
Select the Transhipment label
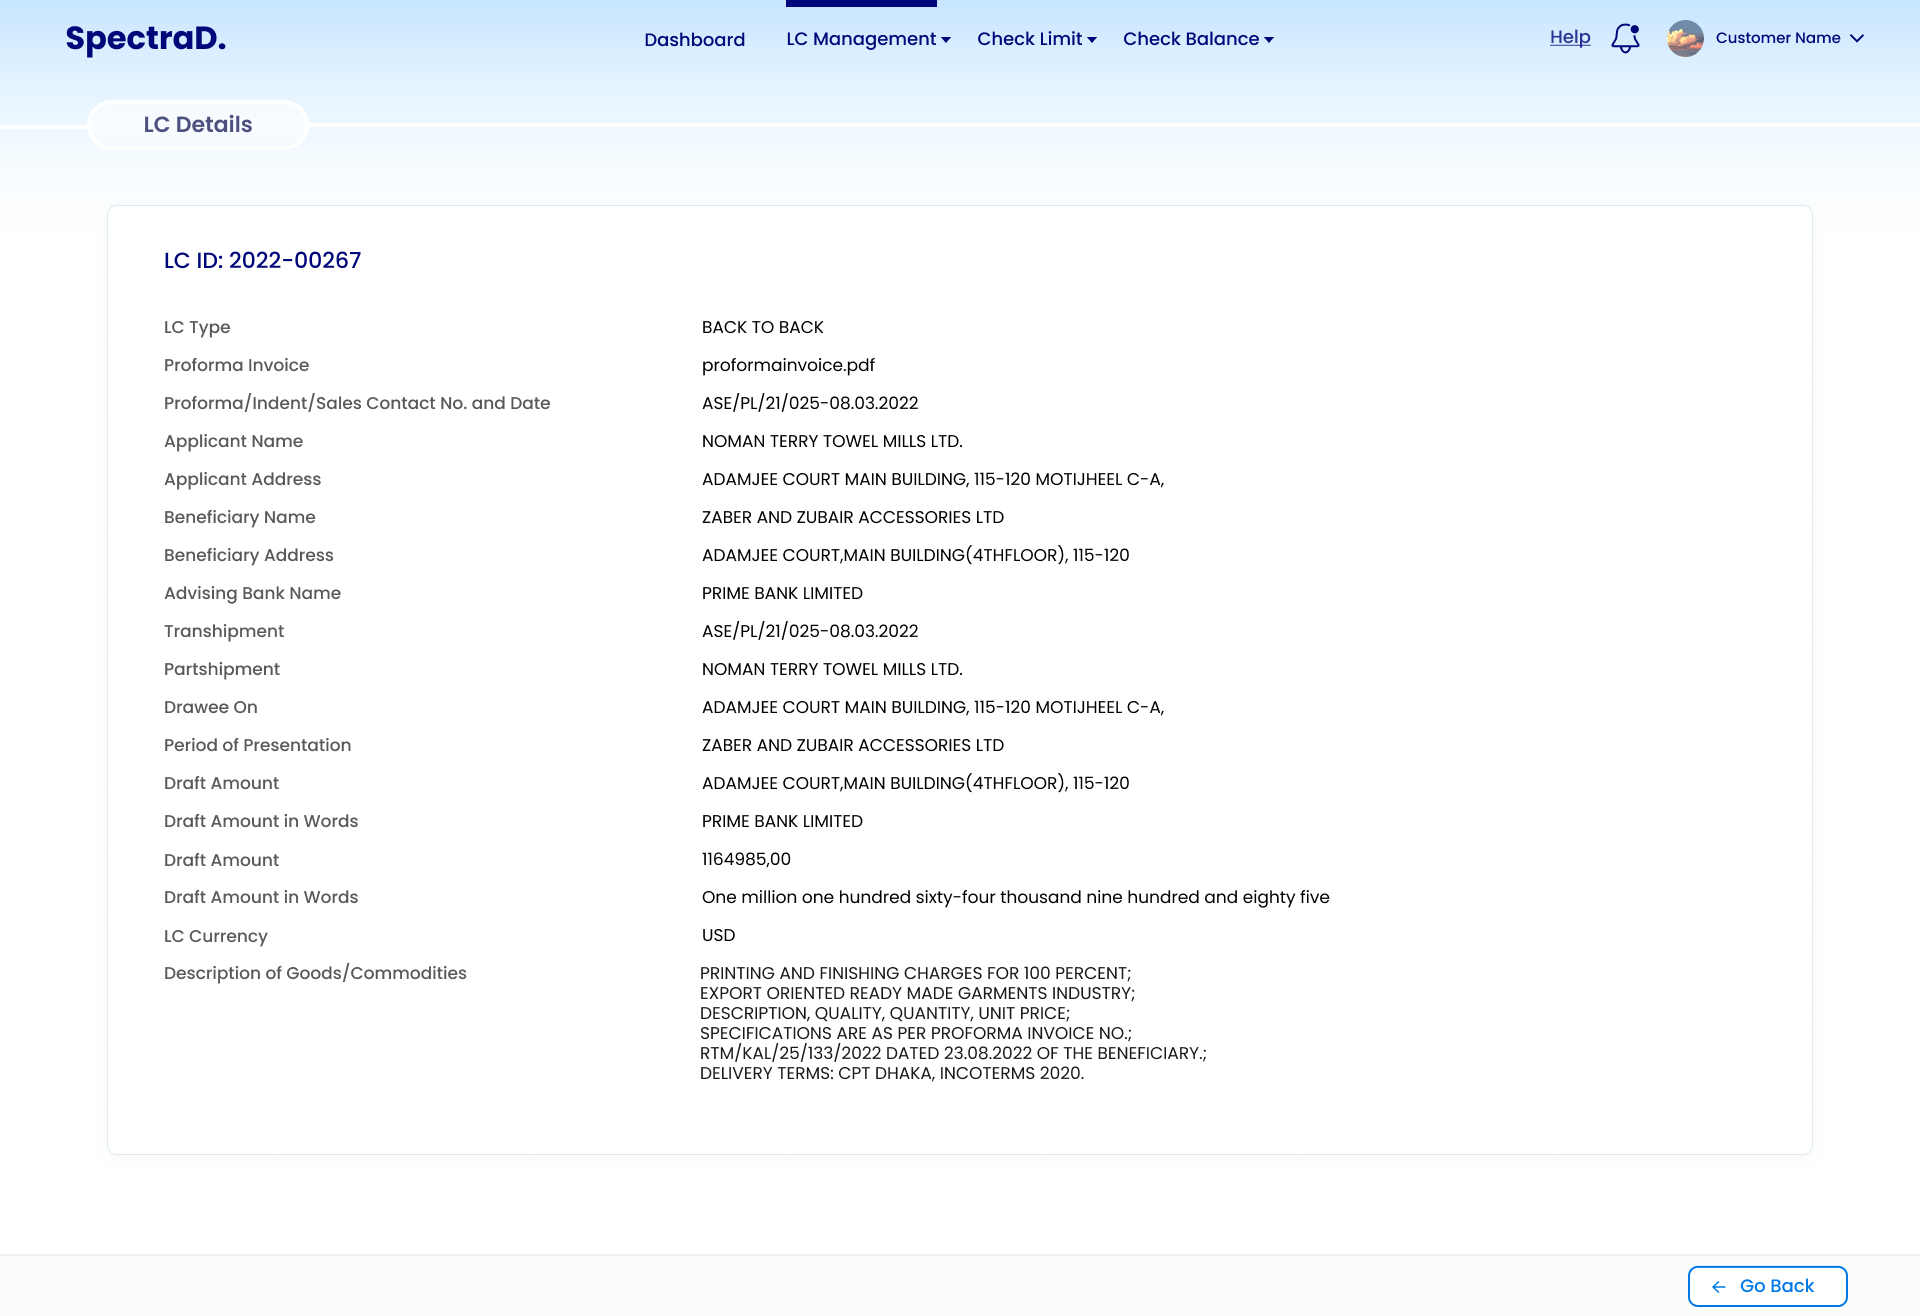click(224, 631)
